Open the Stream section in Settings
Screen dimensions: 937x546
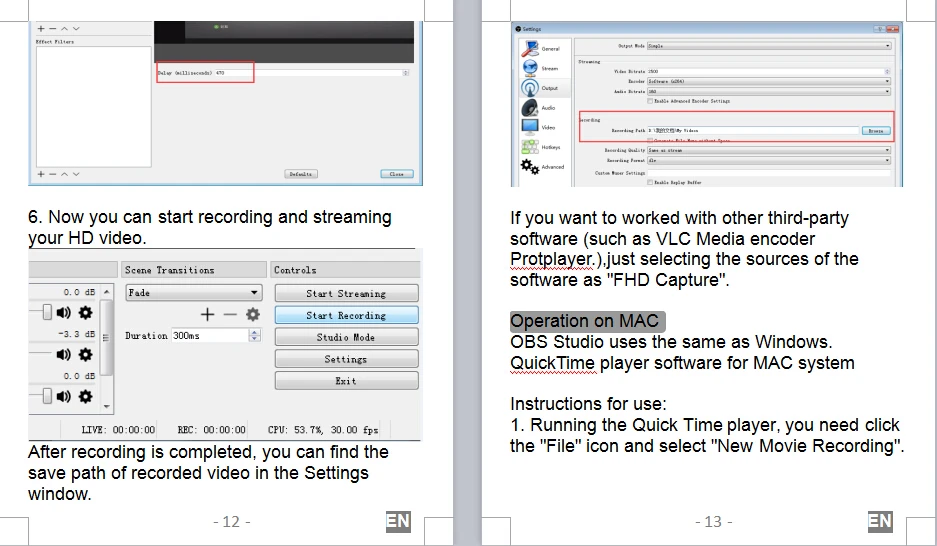[541, 68]
